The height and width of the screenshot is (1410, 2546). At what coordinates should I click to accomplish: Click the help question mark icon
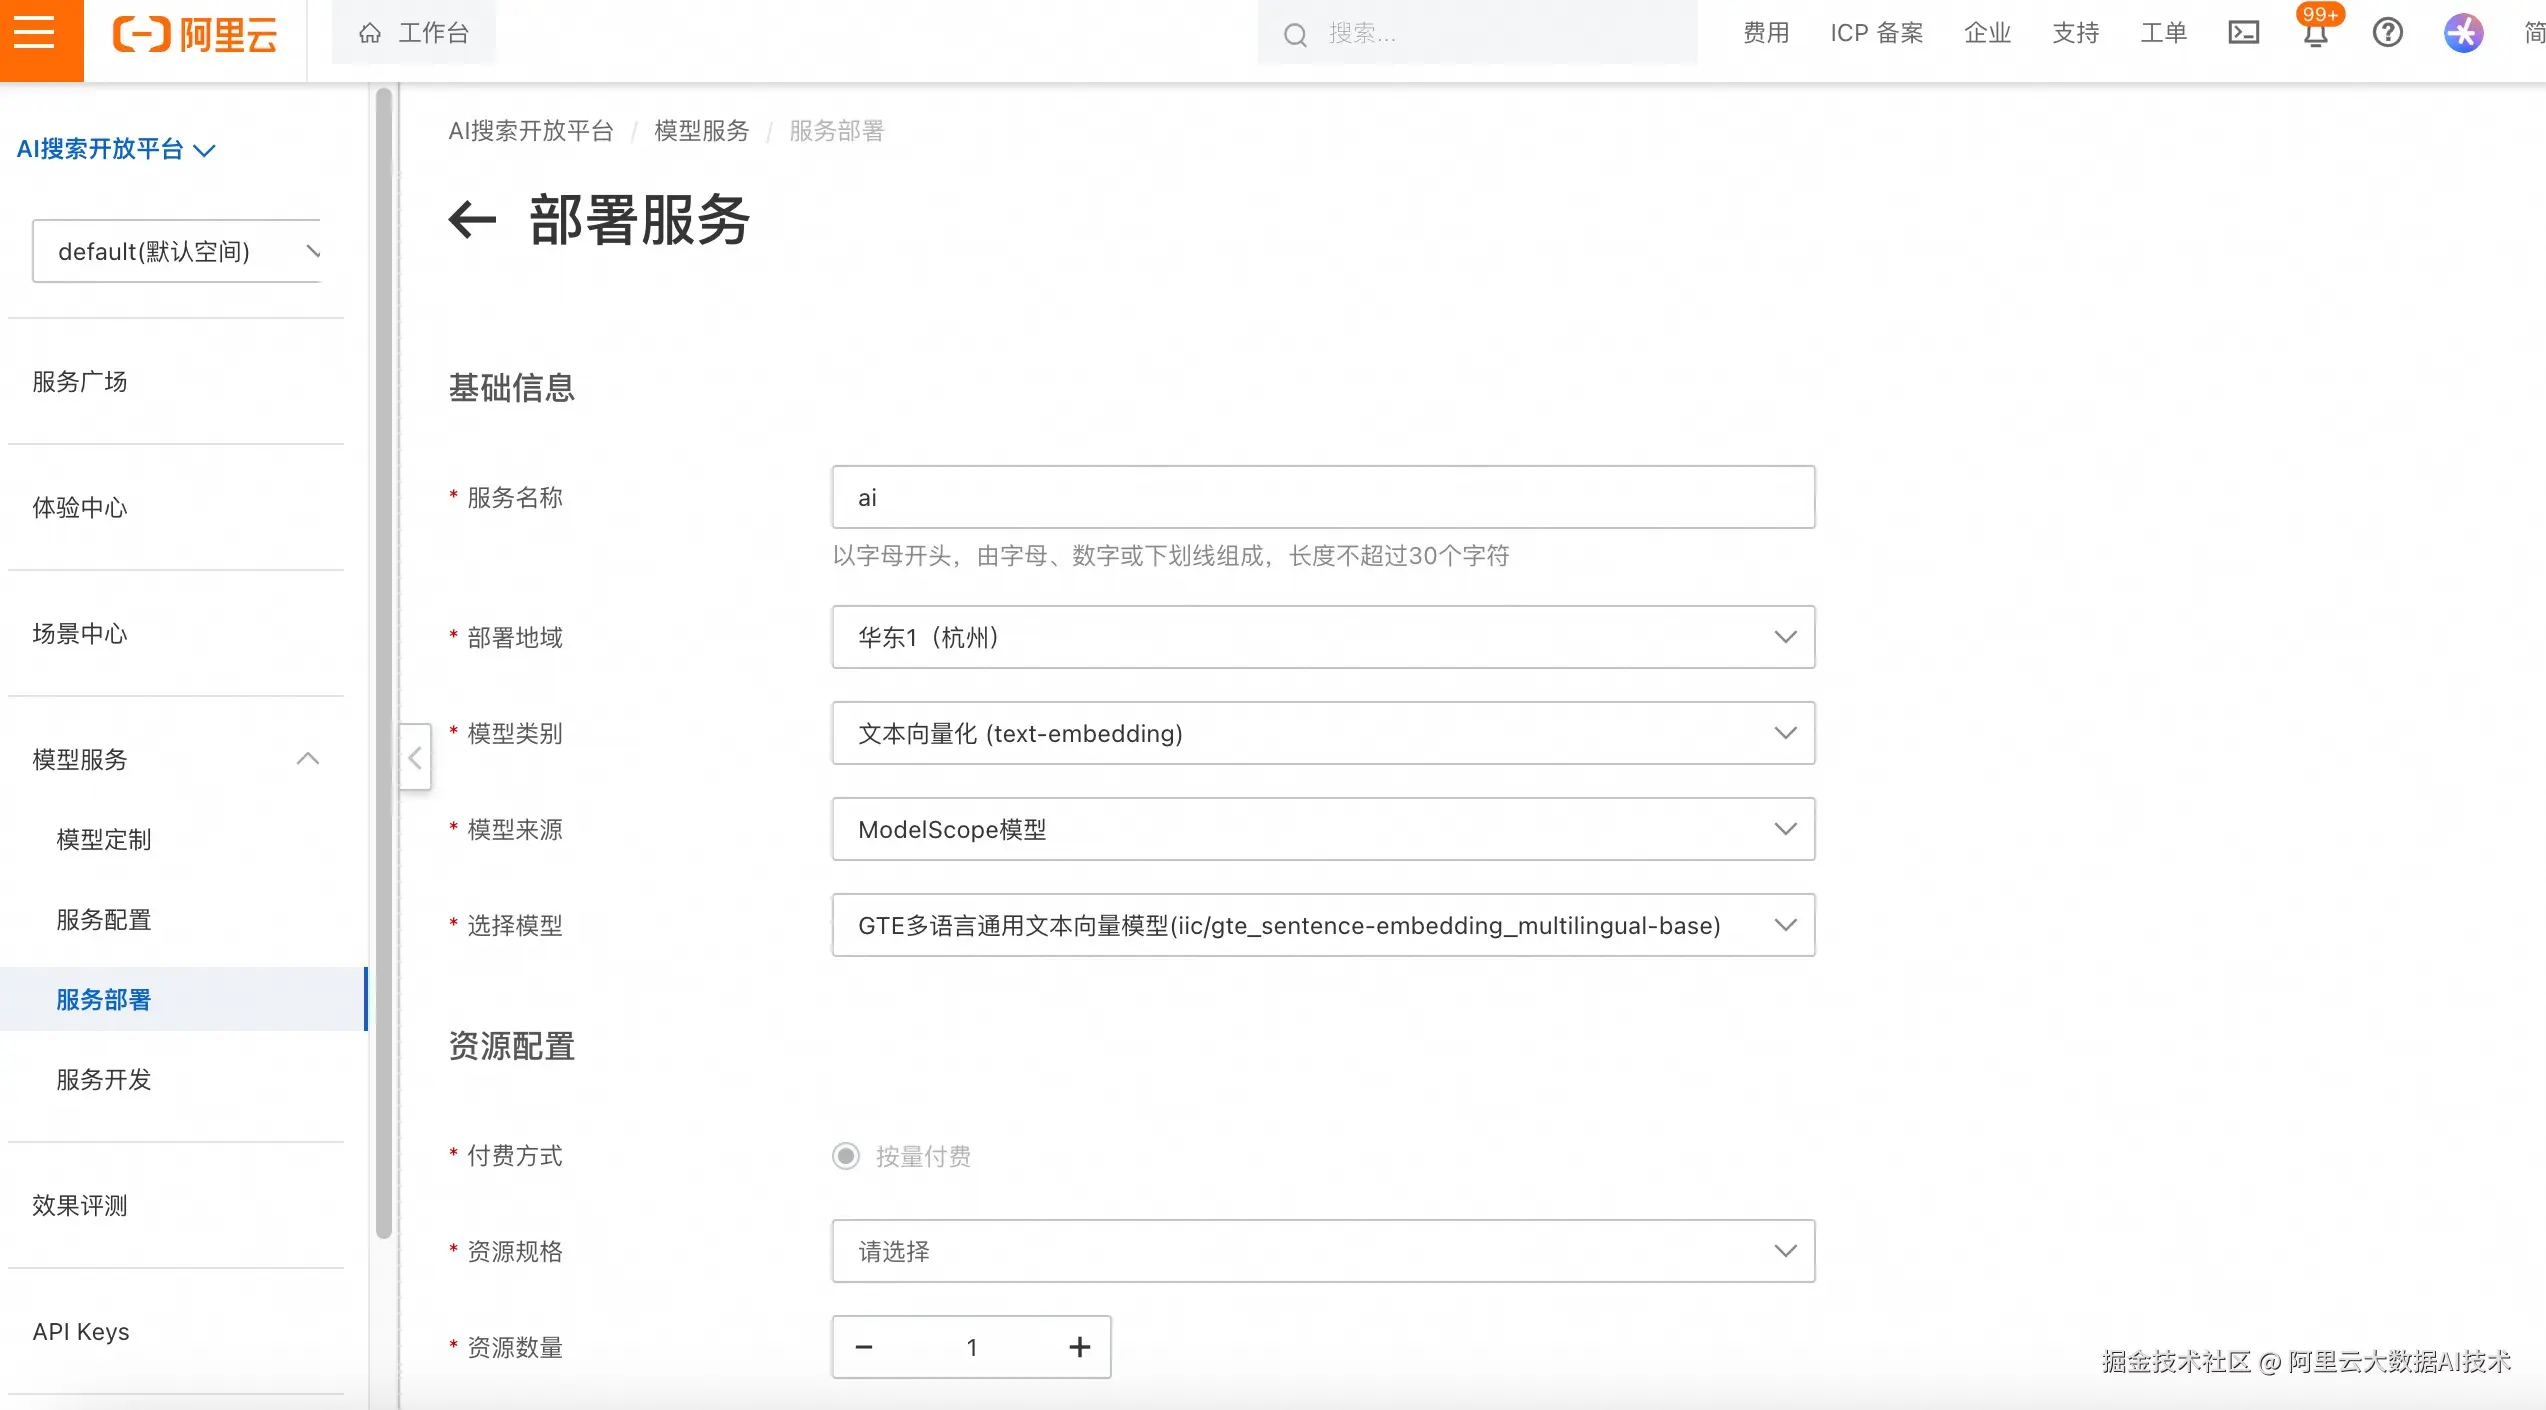click(2387, 33)
